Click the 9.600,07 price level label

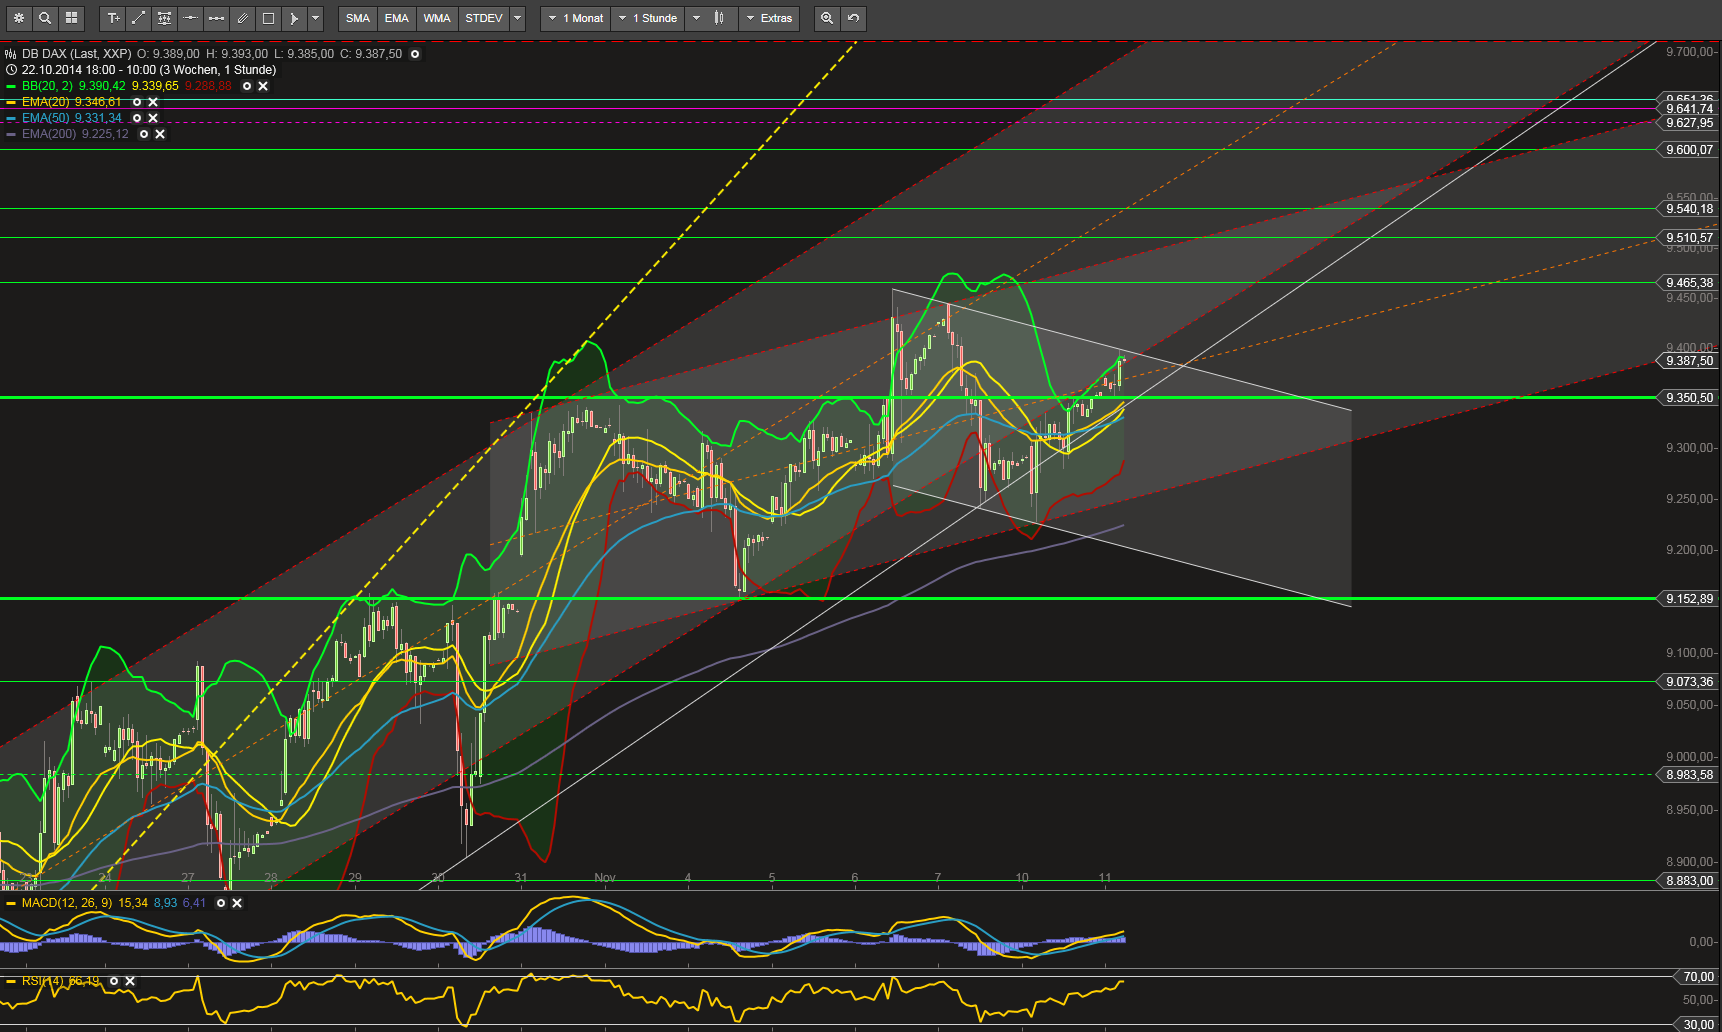click(x=1689, y=150)
